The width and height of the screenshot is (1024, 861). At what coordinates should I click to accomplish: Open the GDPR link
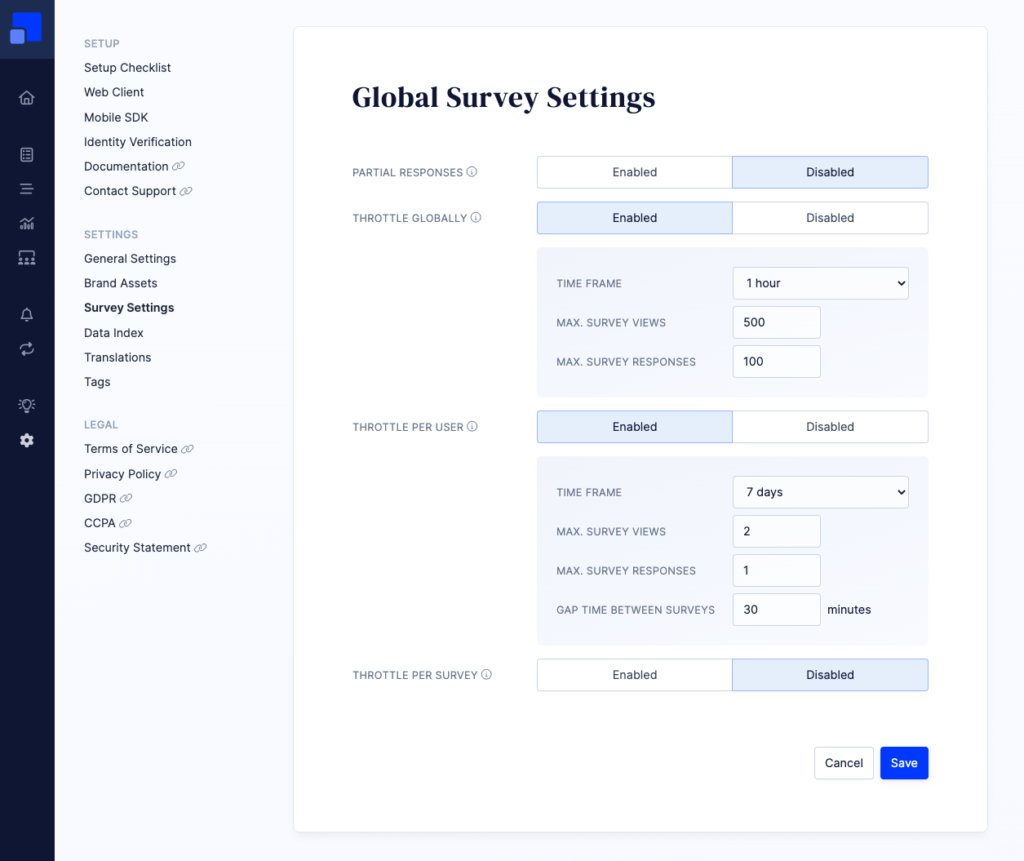[x=100, y=498]
